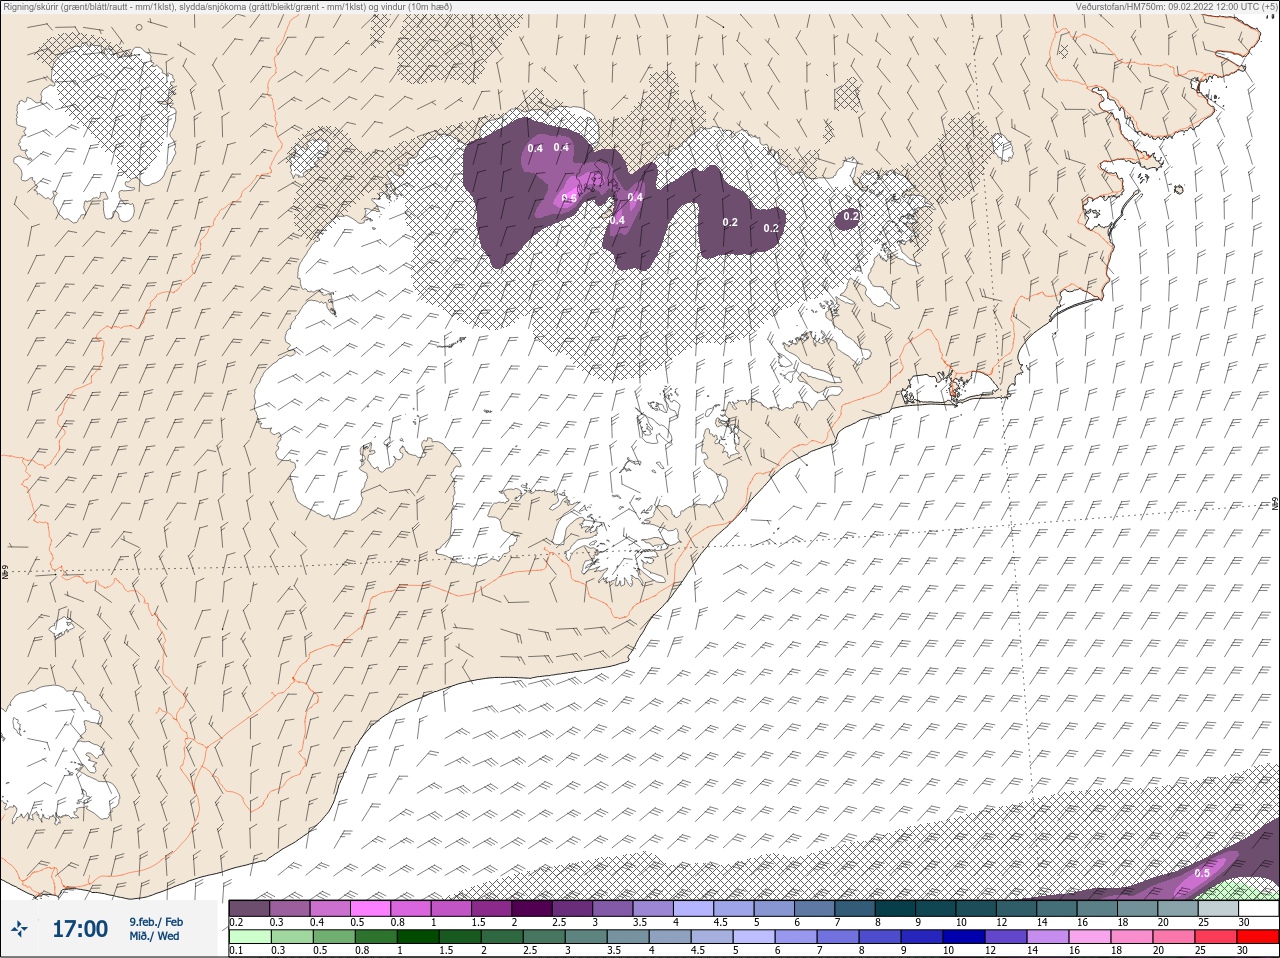Click the 17:00 forecast time

click(x=80, y=929)
